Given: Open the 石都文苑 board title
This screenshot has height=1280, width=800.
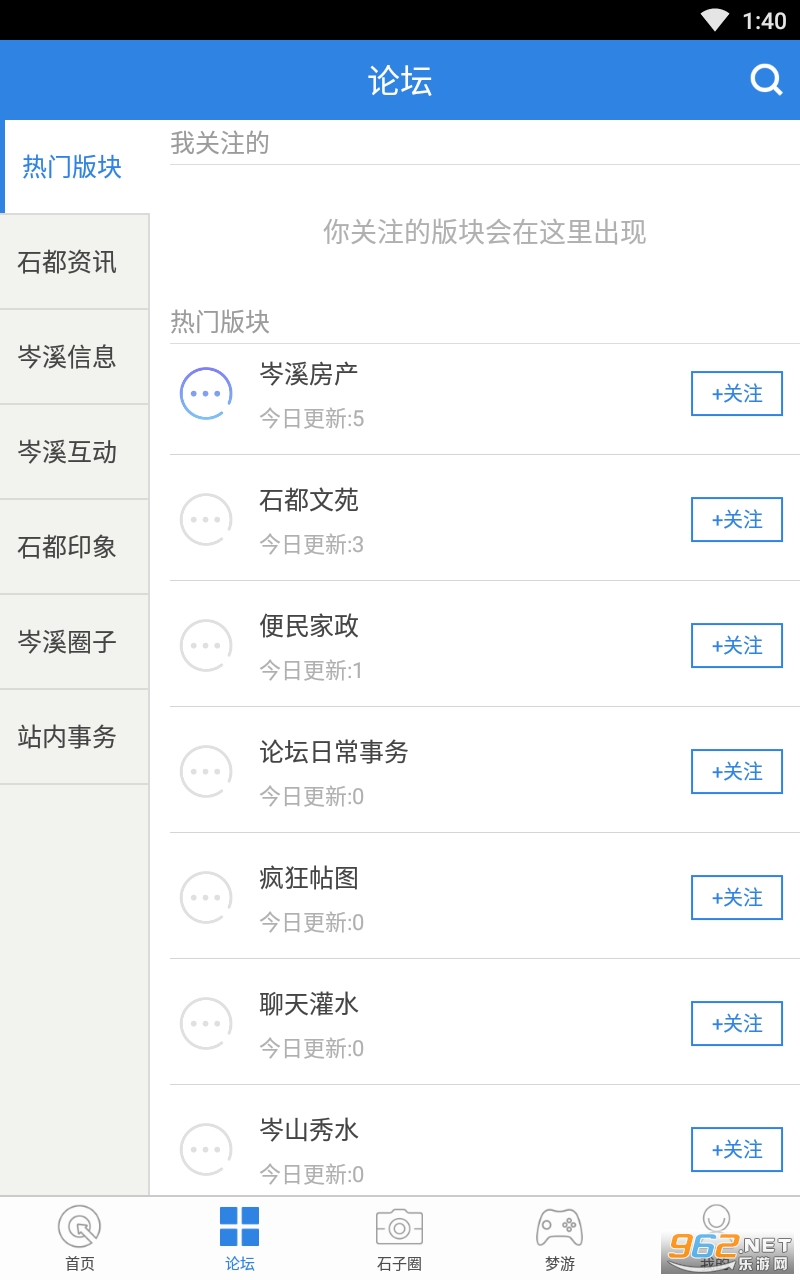Looking at the screenshot, I should point(309,500).
